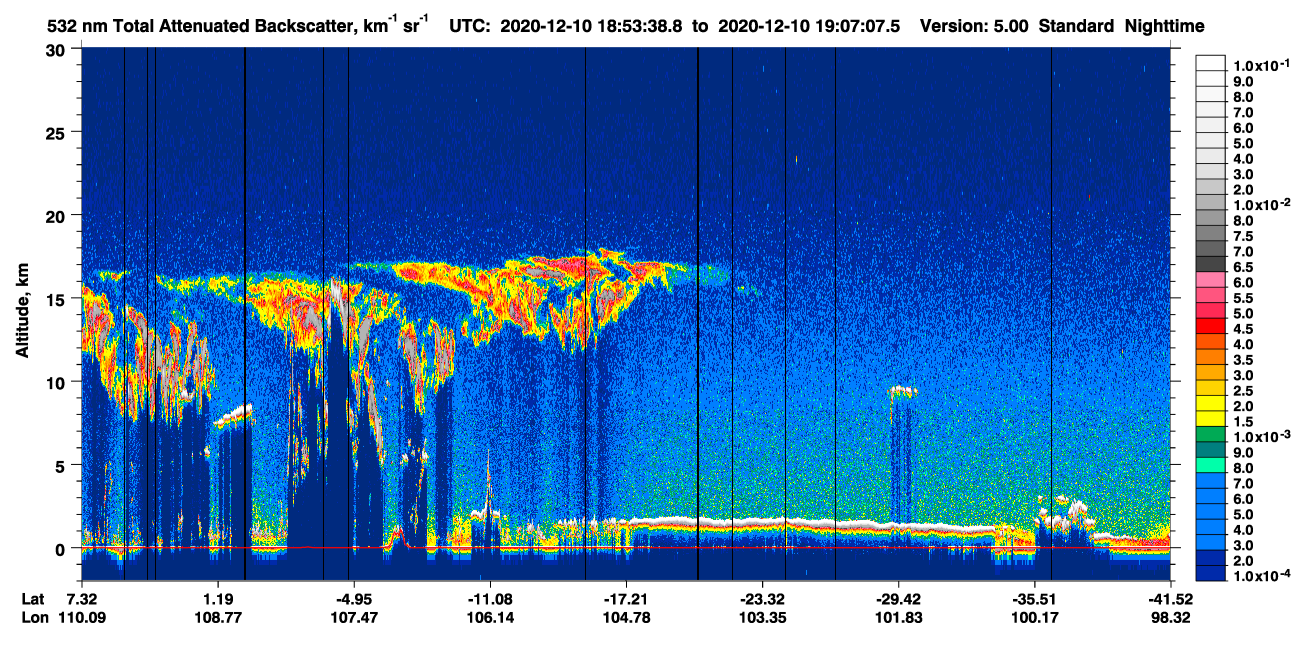
Task: Click the light pink swatch in the color bar
Action: pyautogui.click(x=1210, y=279)
